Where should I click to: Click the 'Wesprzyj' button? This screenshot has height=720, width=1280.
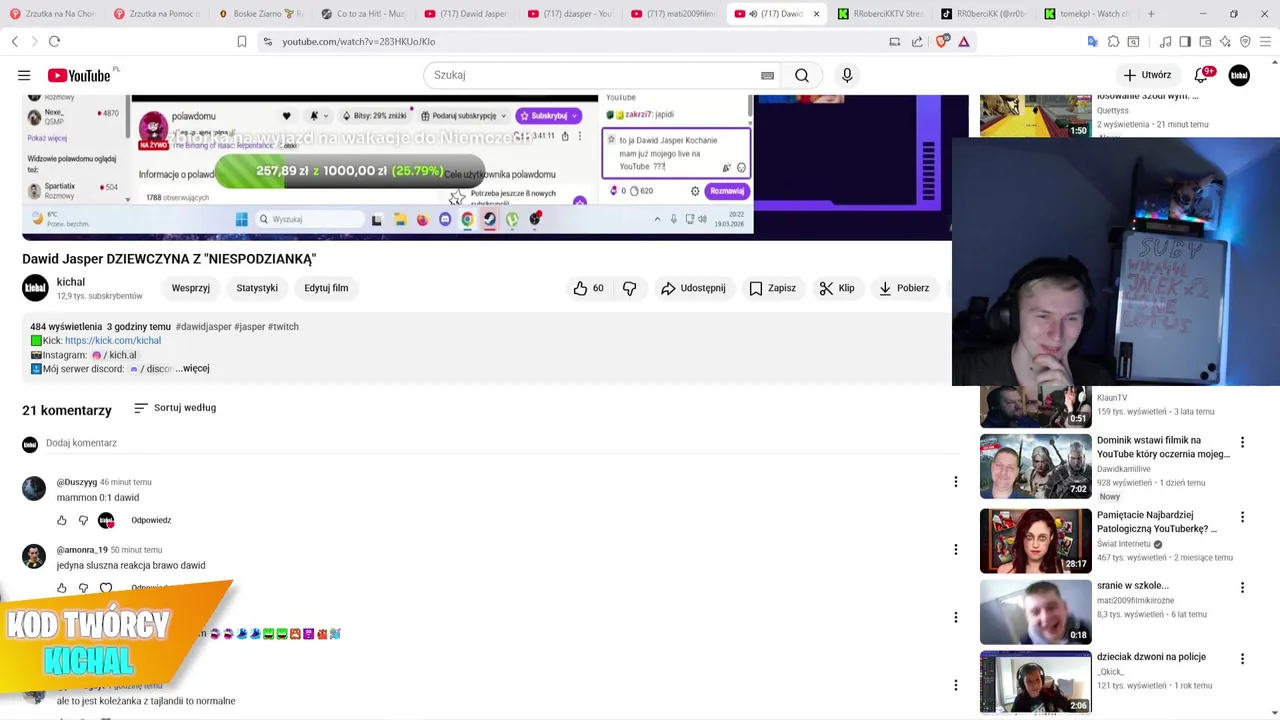[191, 288]
